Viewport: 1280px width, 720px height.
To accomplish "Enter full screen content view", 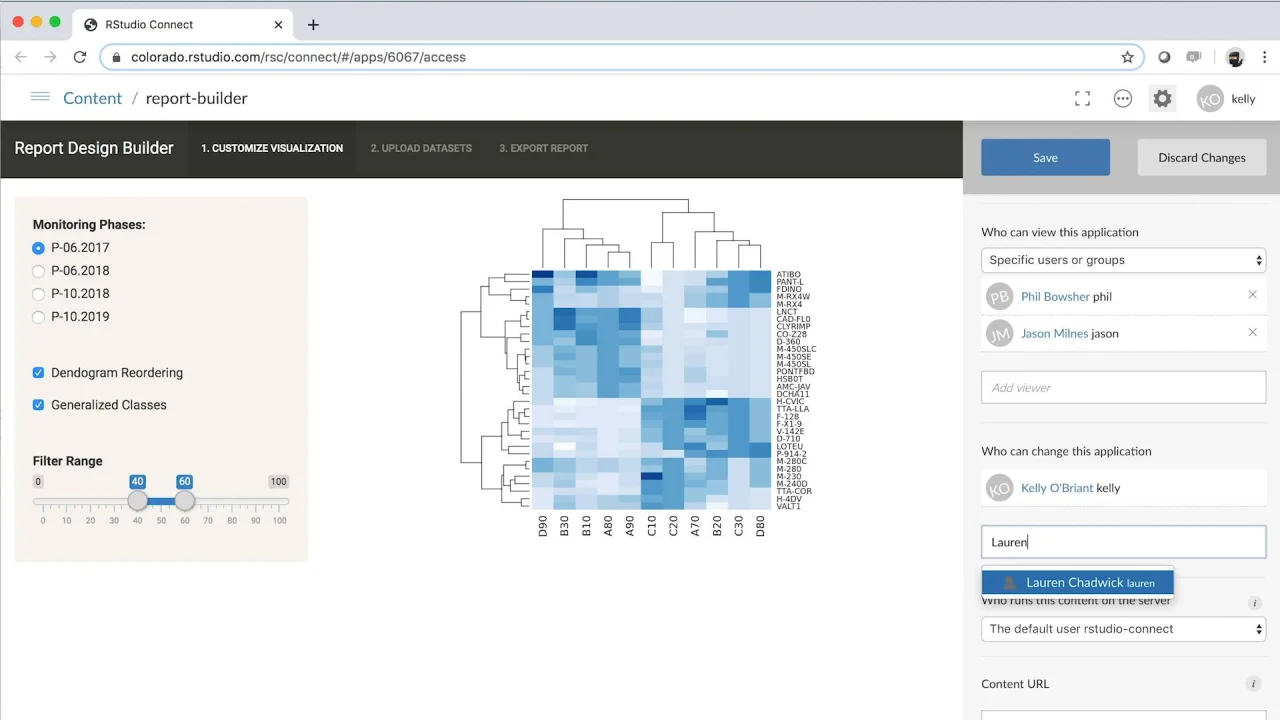I will pyautogui.click(x=1082, y=98).
